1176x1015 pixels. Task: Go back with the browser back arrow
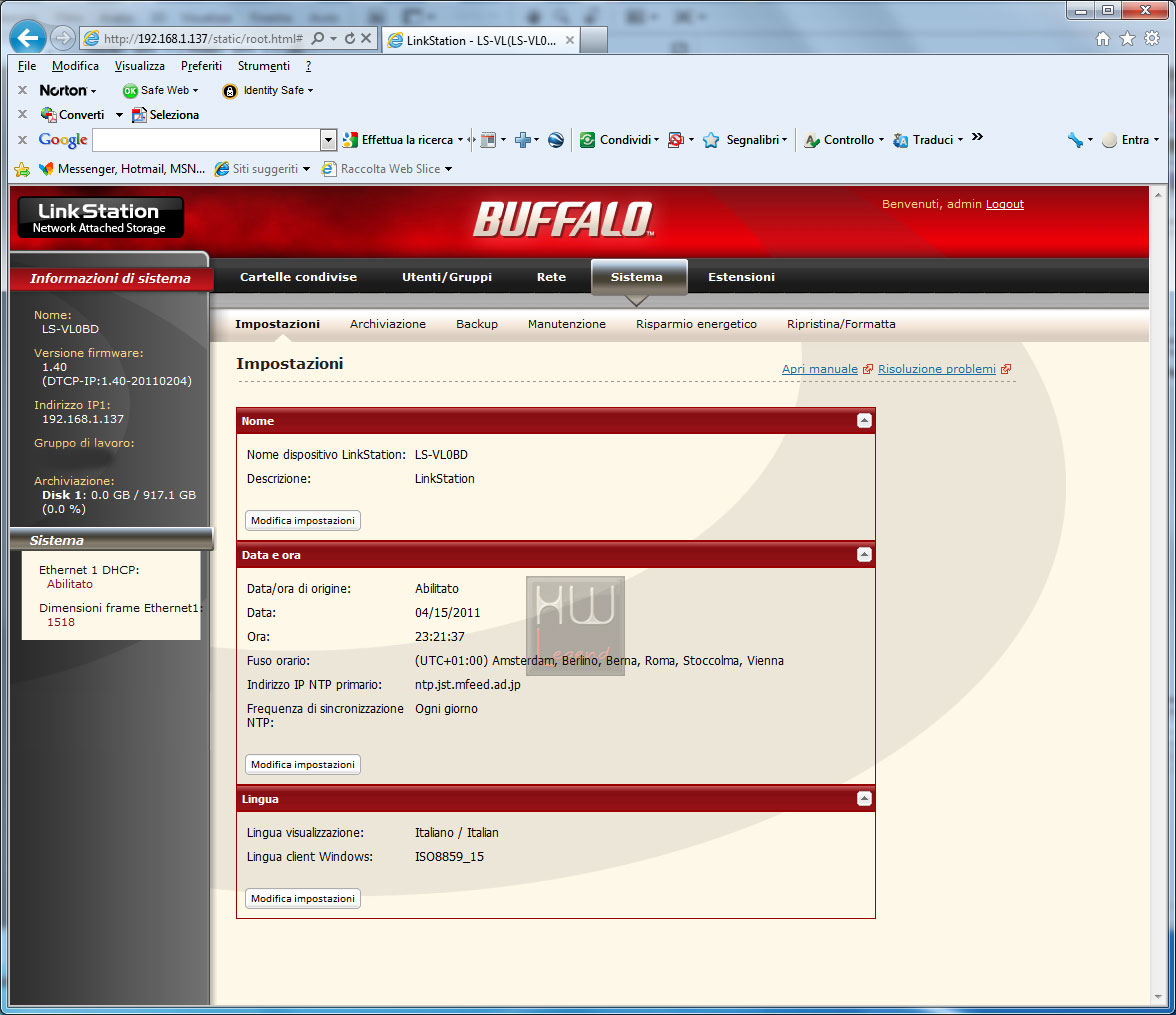(x=28, y=38)
